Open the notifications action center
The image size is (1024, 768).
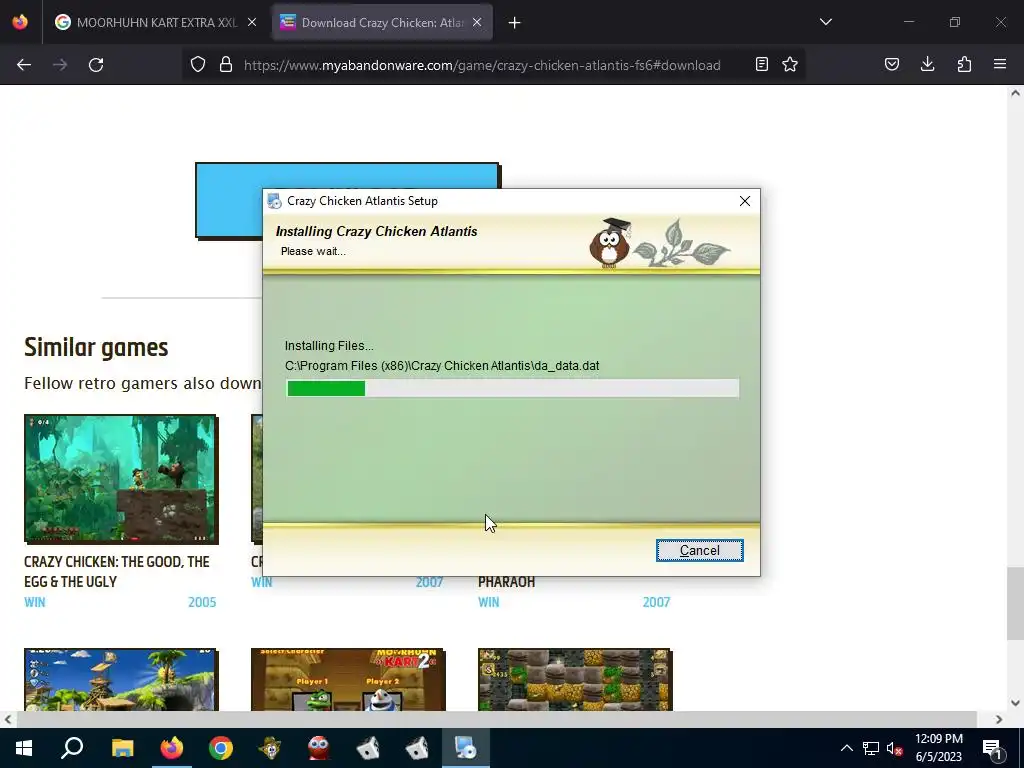pyautogui.click(x=993, y=748)
